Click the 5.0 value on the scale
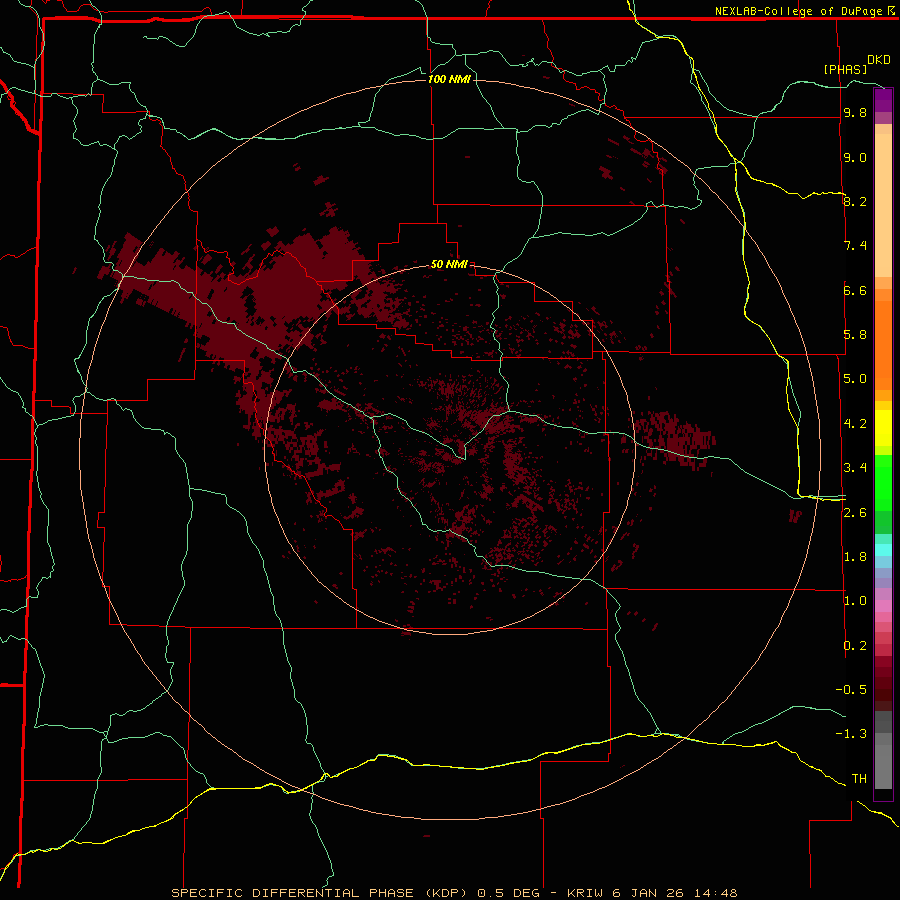This screenshot has width=900, height=900. tap(855, 379)
